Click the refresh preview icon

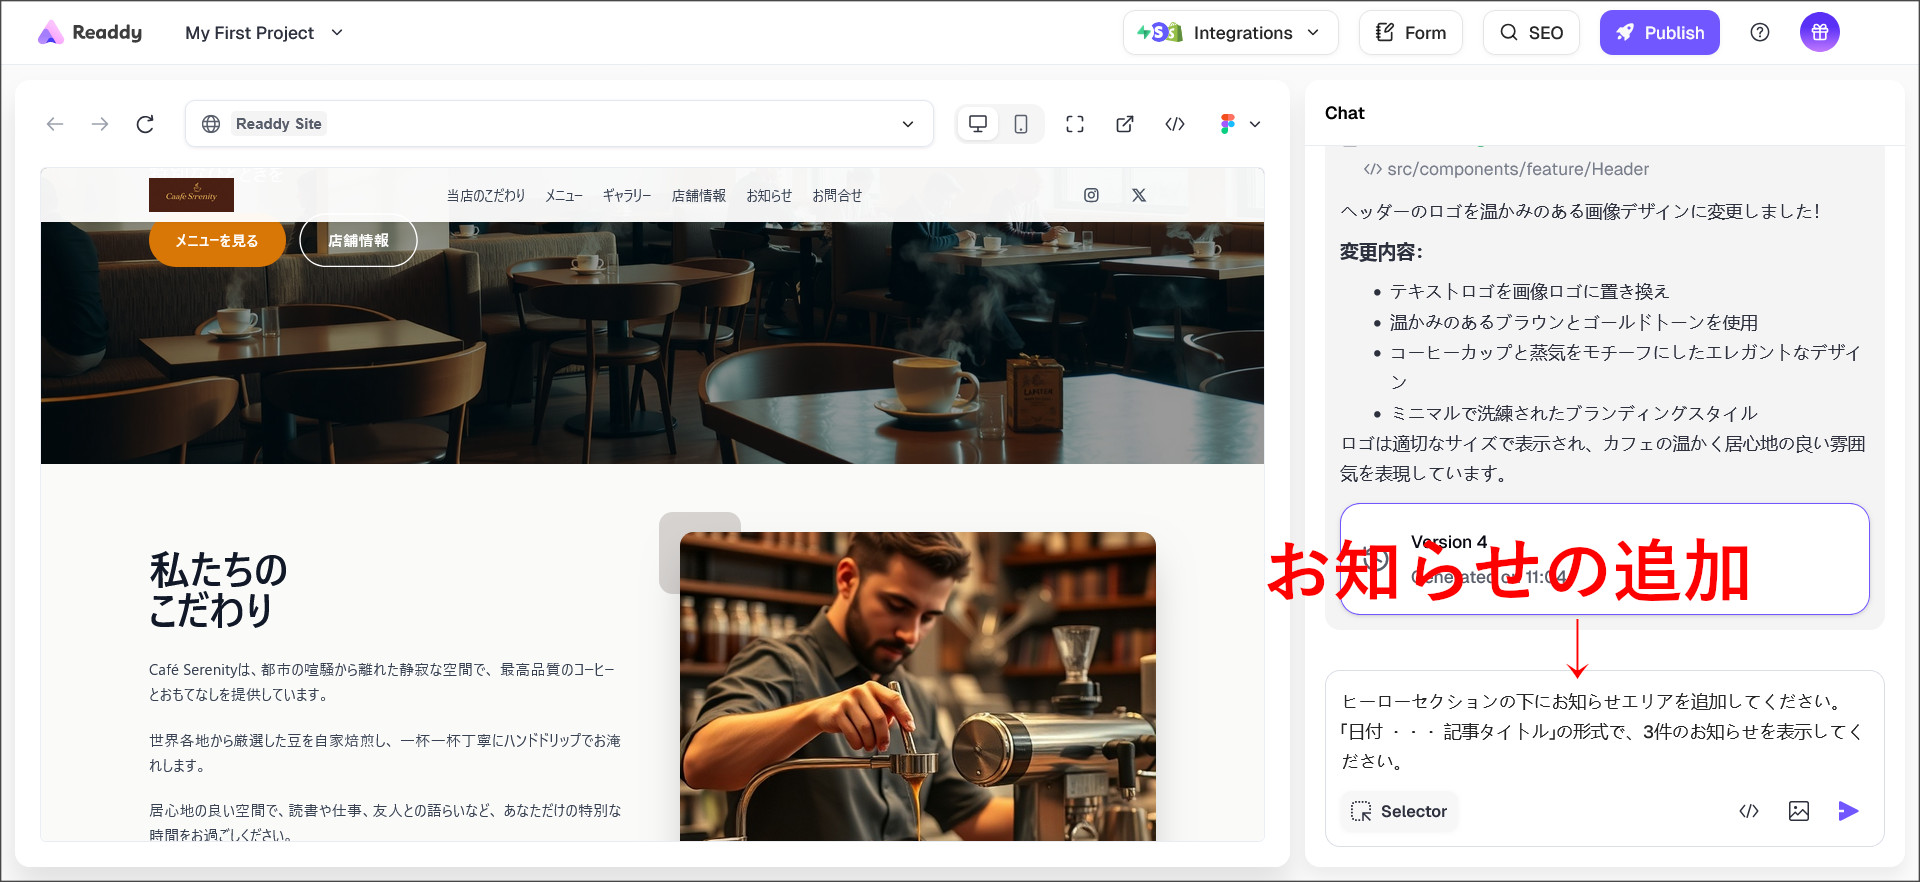[x=145, y=124]
